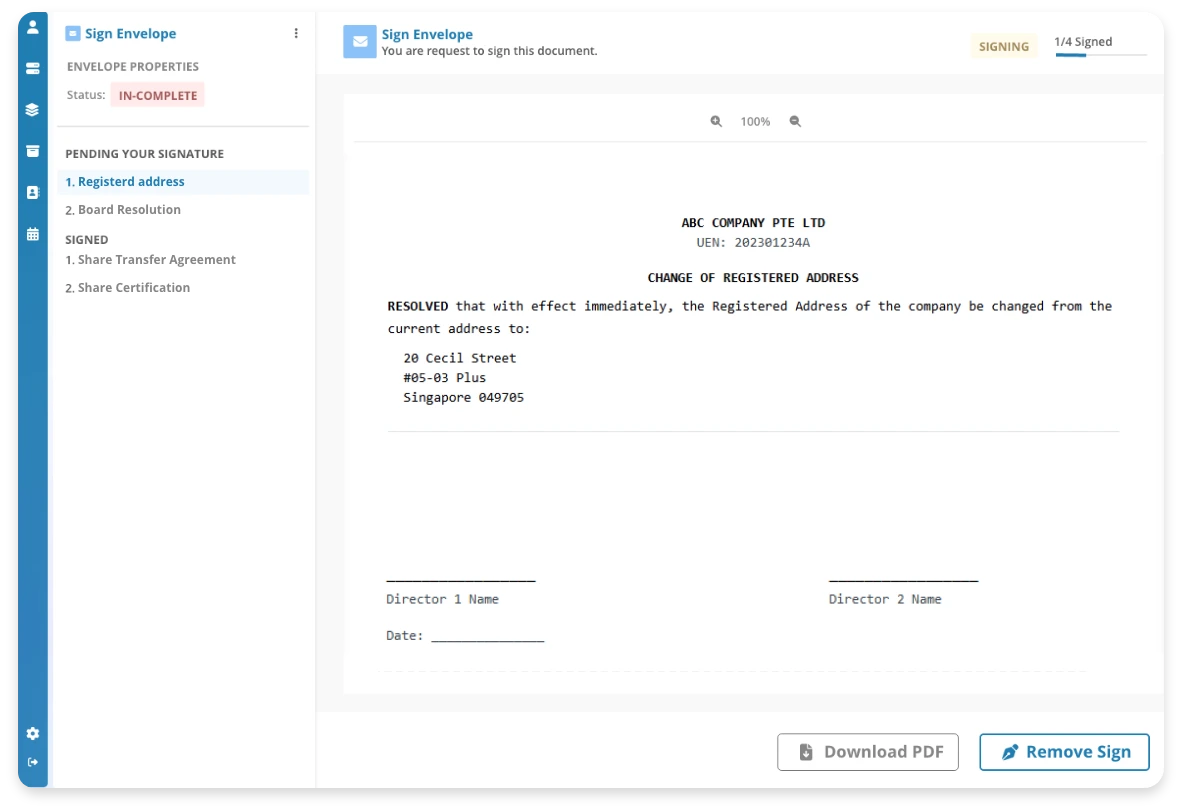1182x812 pixels.
Task: Click the Remove Sign button
Action: [1063, 751]
